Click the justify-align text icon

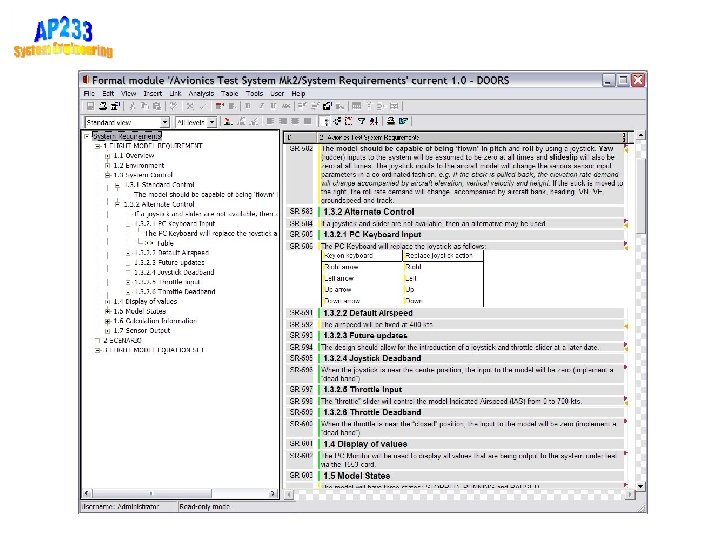click(x=308, y=121)
